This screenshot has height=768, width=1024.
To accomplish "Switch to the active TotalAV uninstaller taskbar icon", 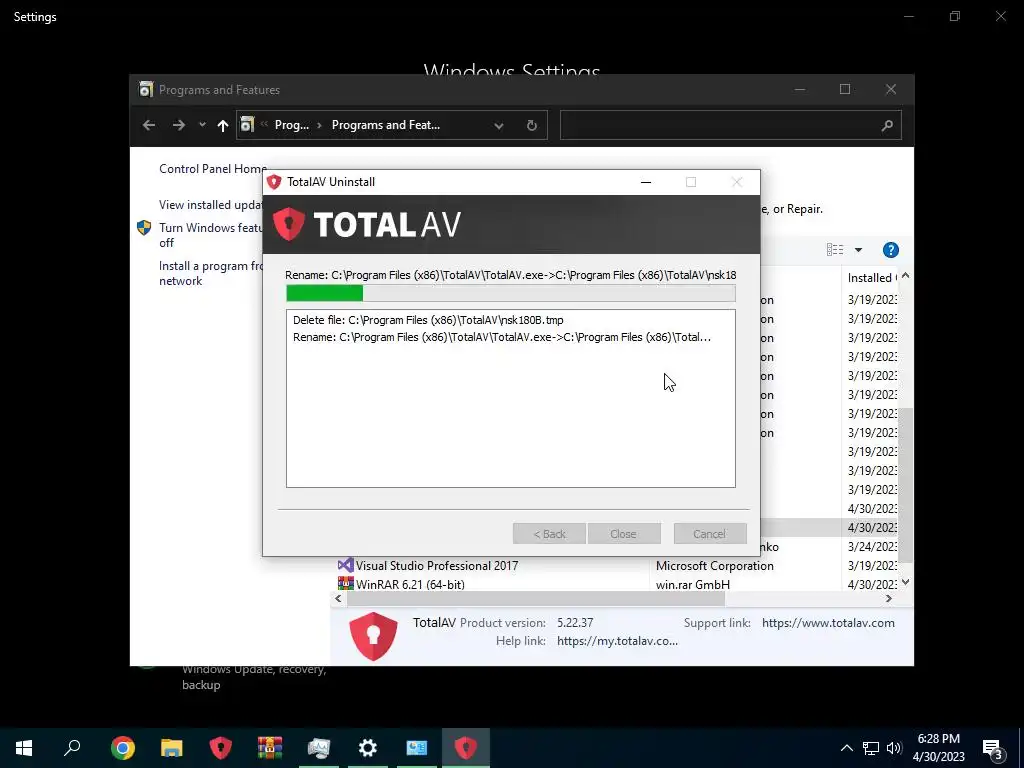I will (x=466, y=748).
